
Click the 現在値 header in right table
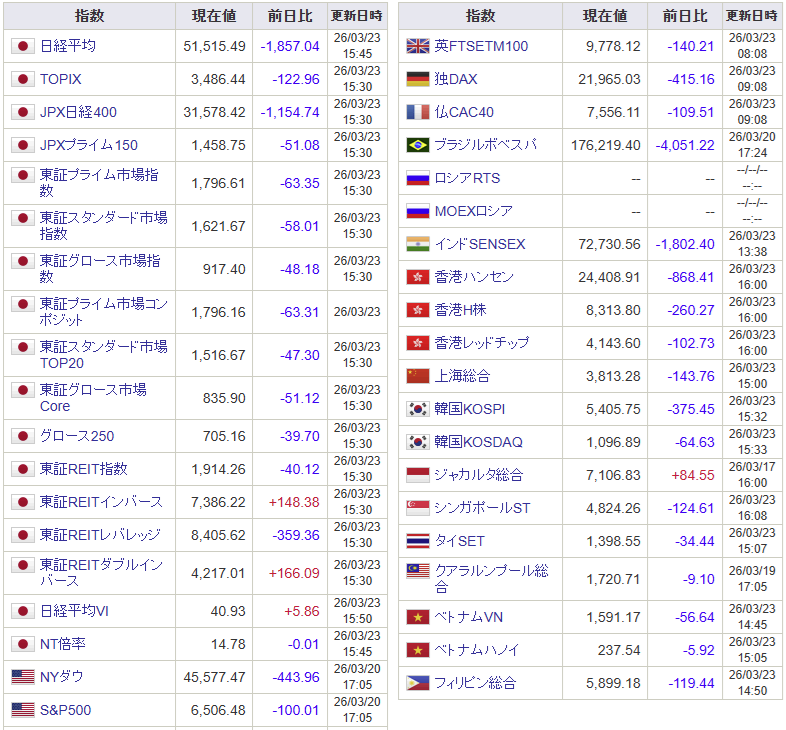point(605,16)
